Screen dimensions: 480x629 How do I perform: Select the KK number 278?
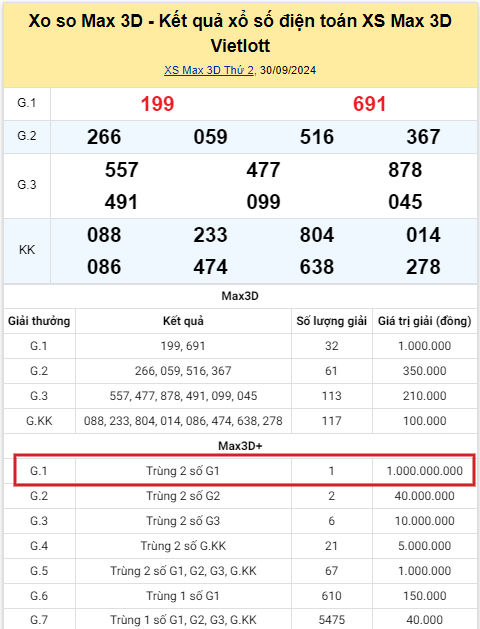point(423,267)
